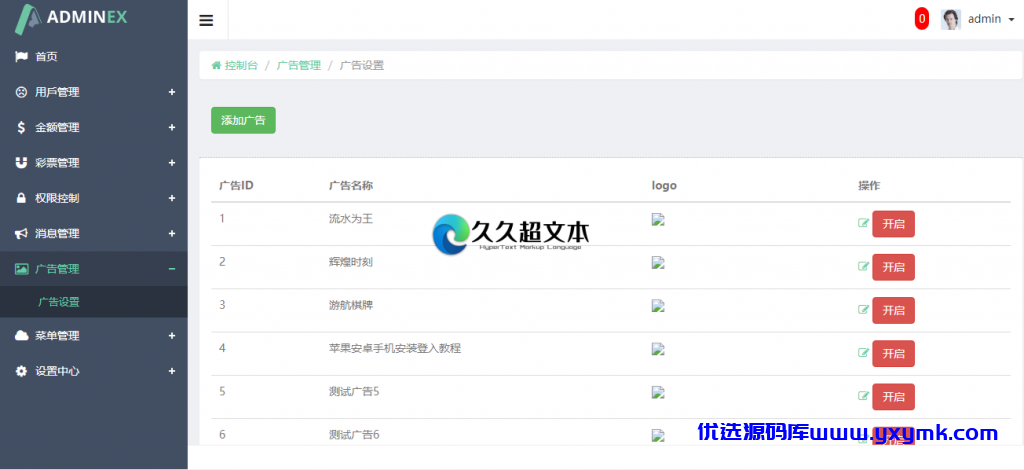Expand 设置中心 with its plus sign

coord(172,371)
